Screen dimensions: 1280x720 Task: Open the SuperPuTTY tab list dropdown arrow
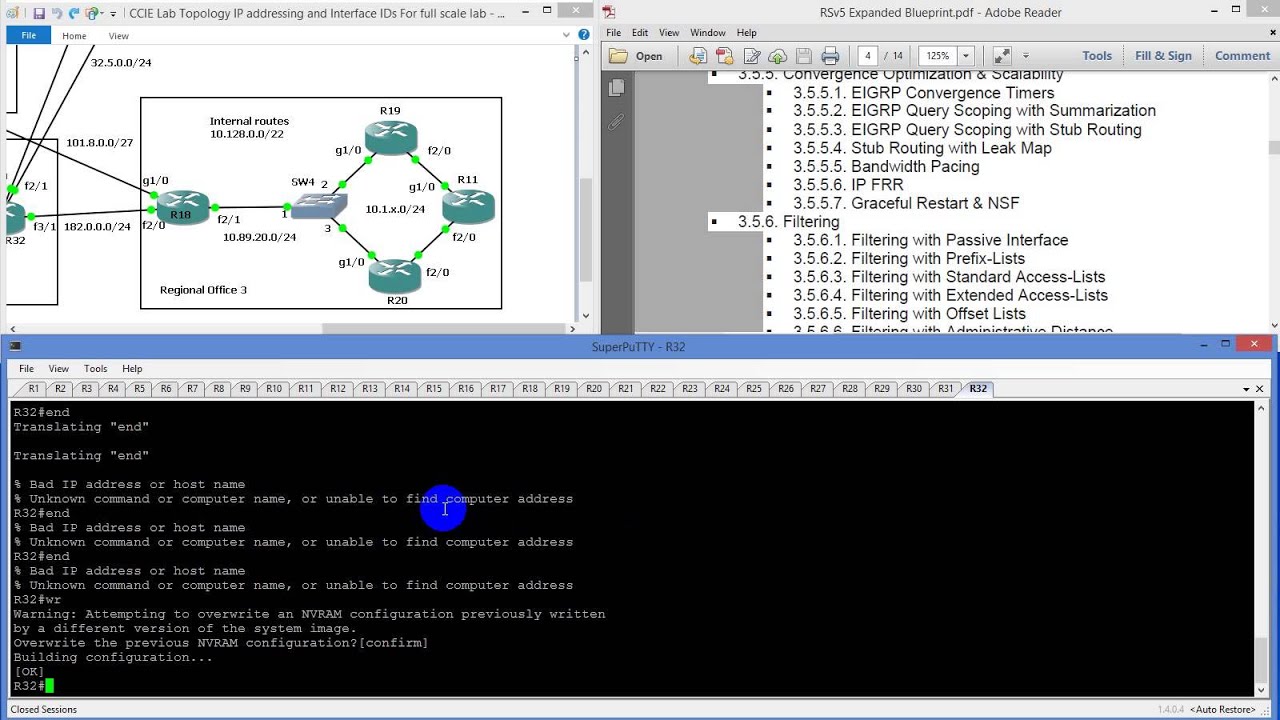pyautogui.click(x=1246, y=389)
